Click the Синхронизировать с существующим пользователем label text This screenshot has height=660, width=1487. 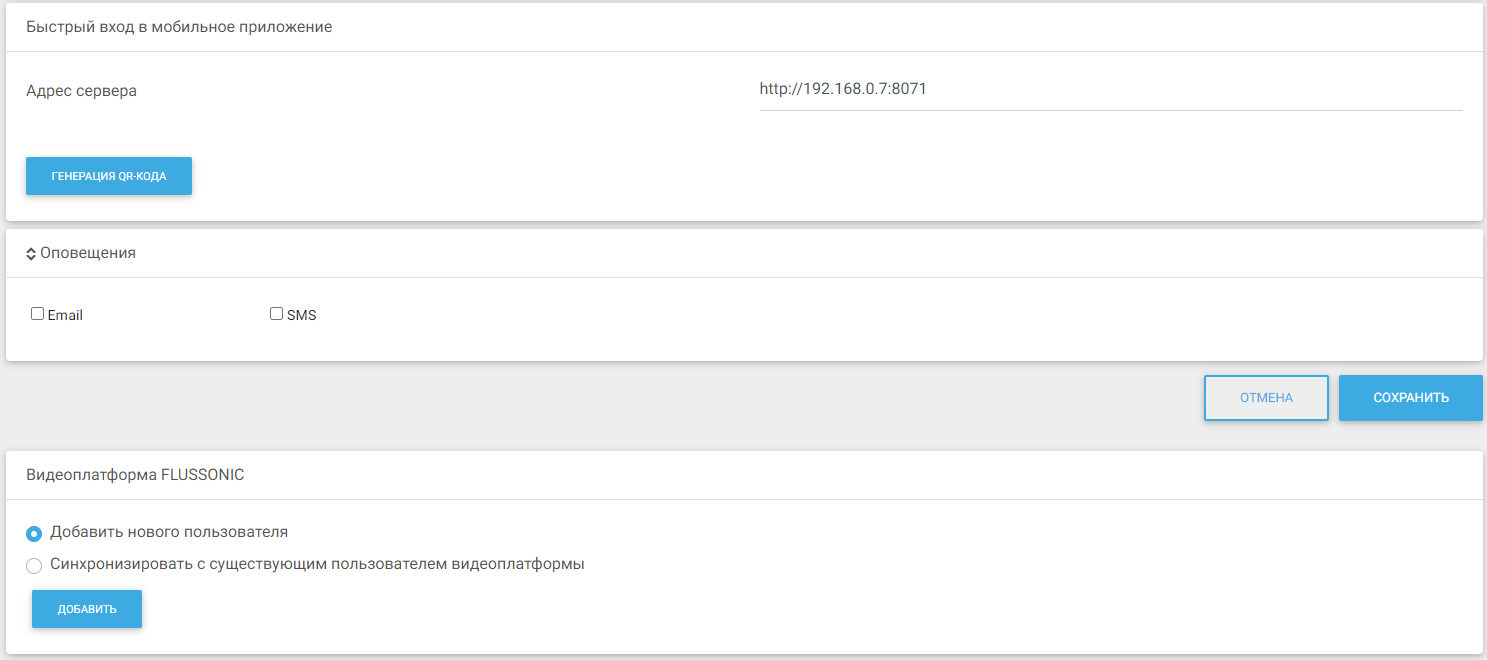point(317,564)
